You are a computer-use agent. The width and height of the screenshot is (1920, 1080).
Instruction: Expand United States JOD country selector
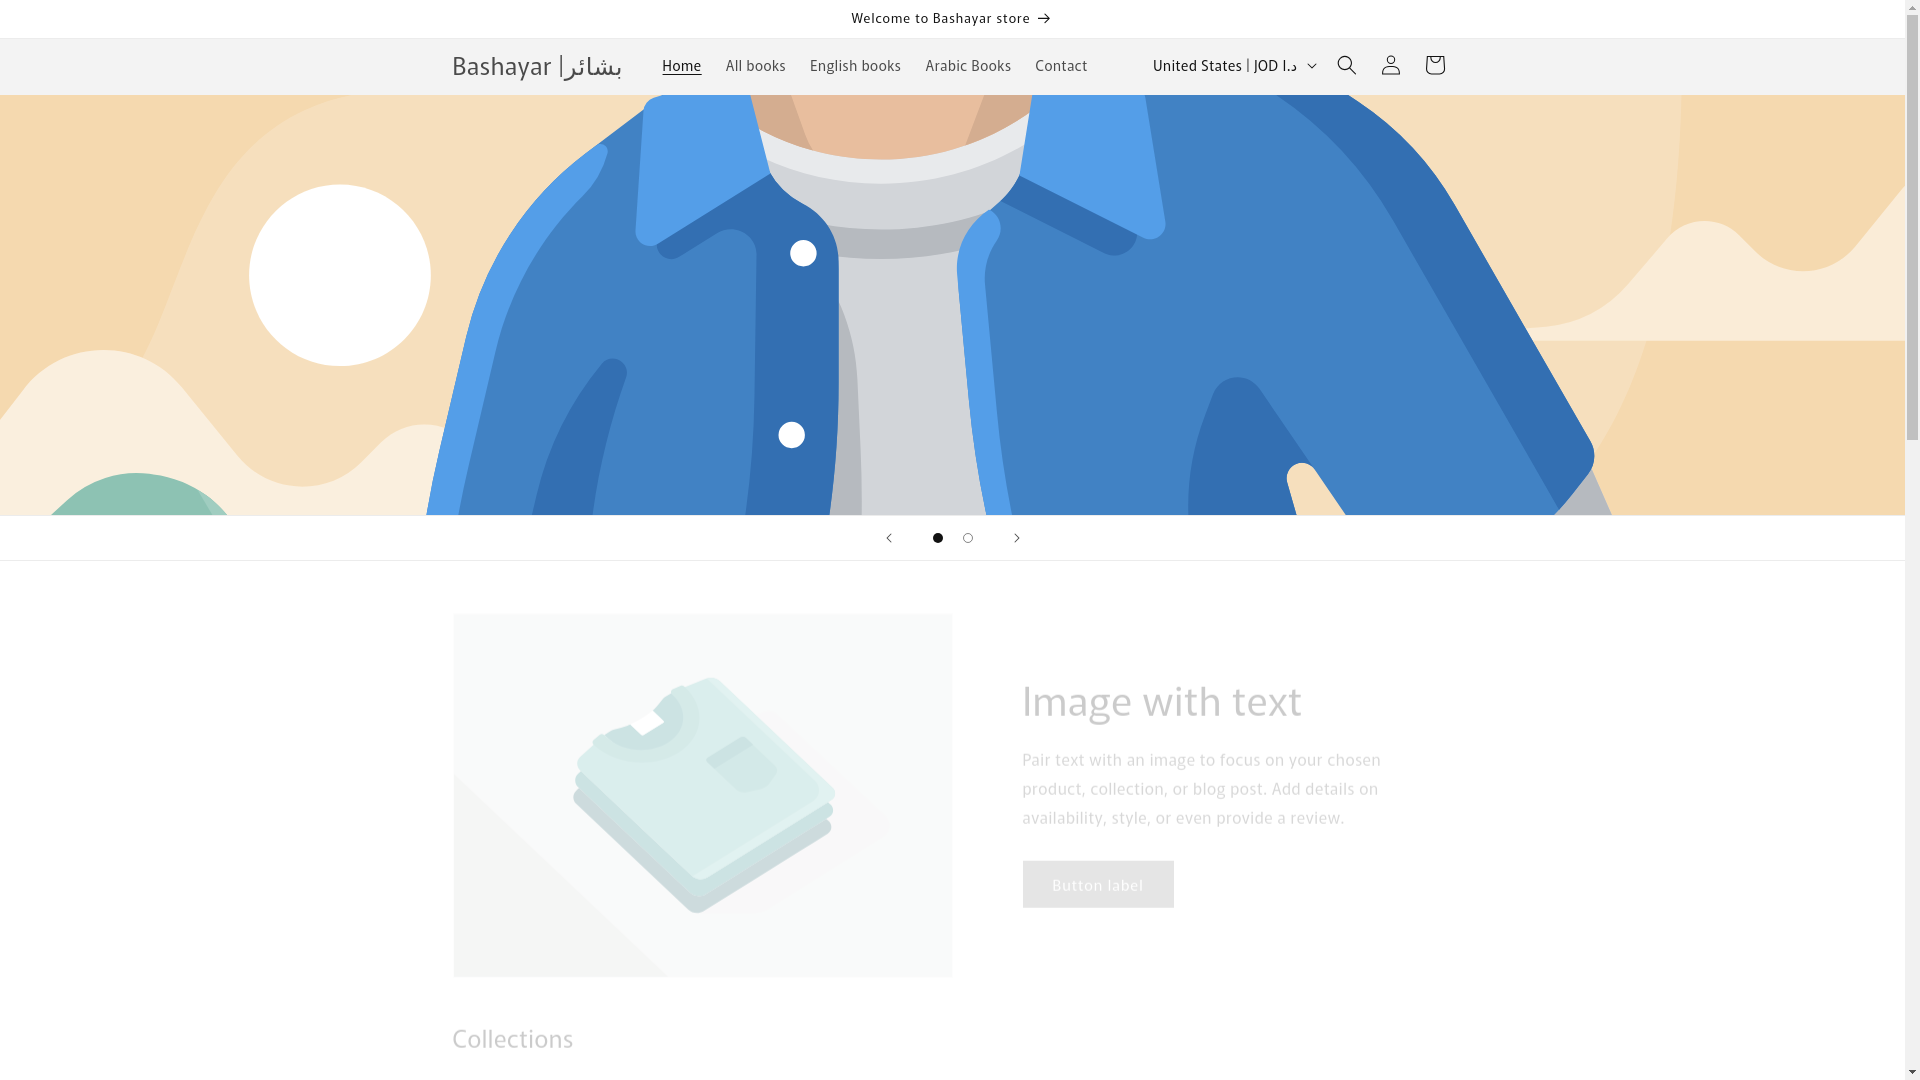(x=1233, y=66)
